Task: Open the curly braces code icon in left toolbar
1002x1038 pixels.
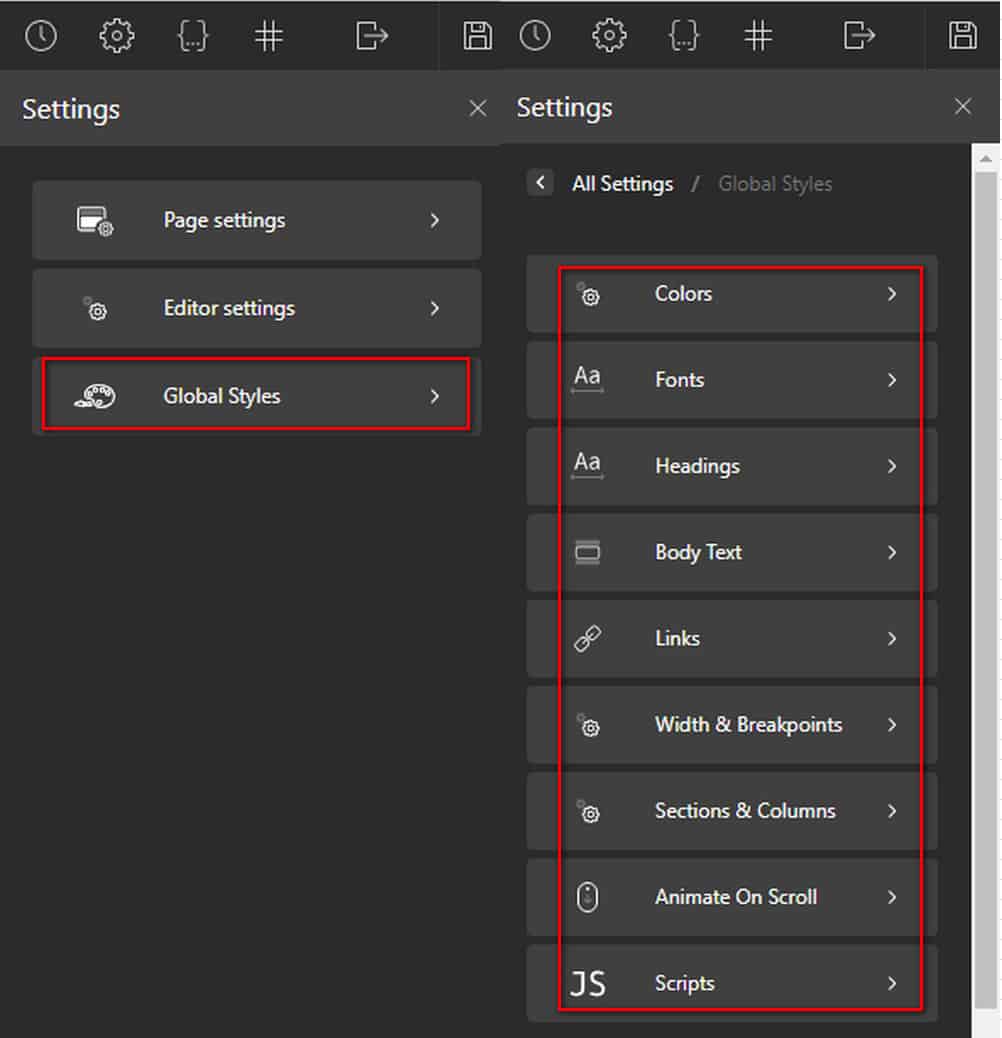Action: pyautogui.click(x=193, y=35)
